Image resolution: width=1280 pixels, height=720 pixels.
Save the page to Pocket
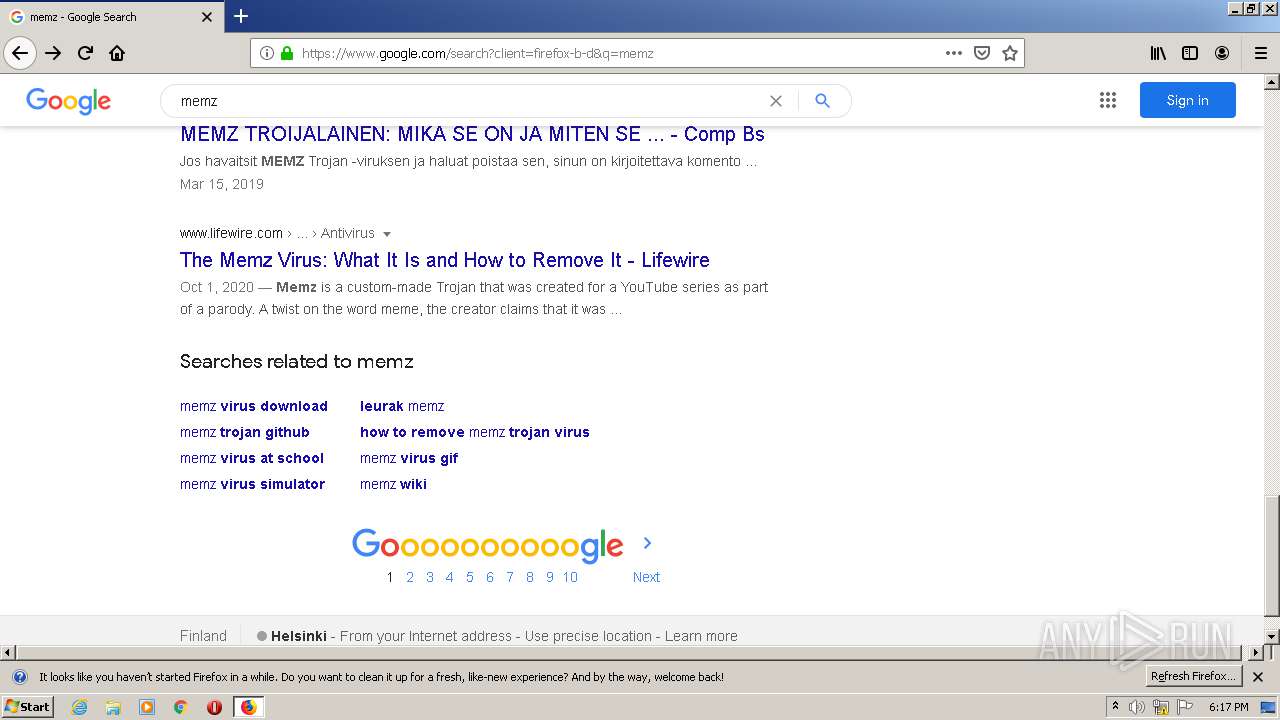click(982, 53)
